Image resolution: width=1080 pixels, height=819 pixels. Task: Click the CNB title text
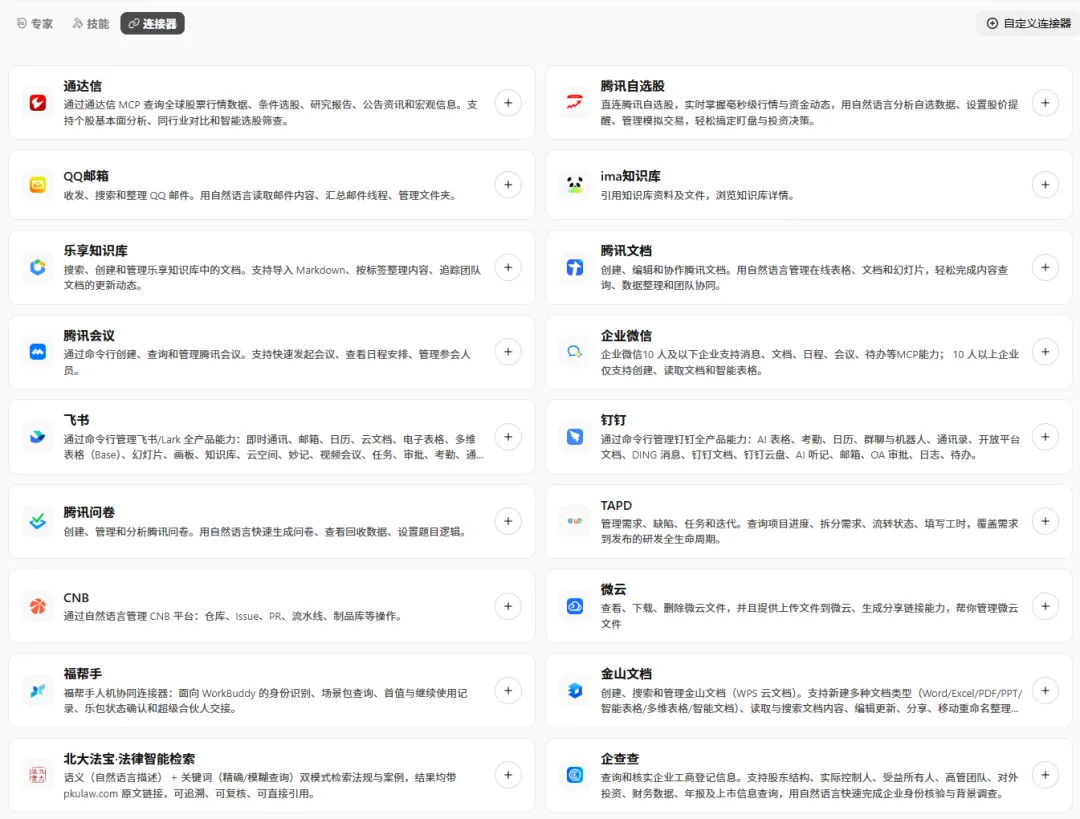click(76, 598)
